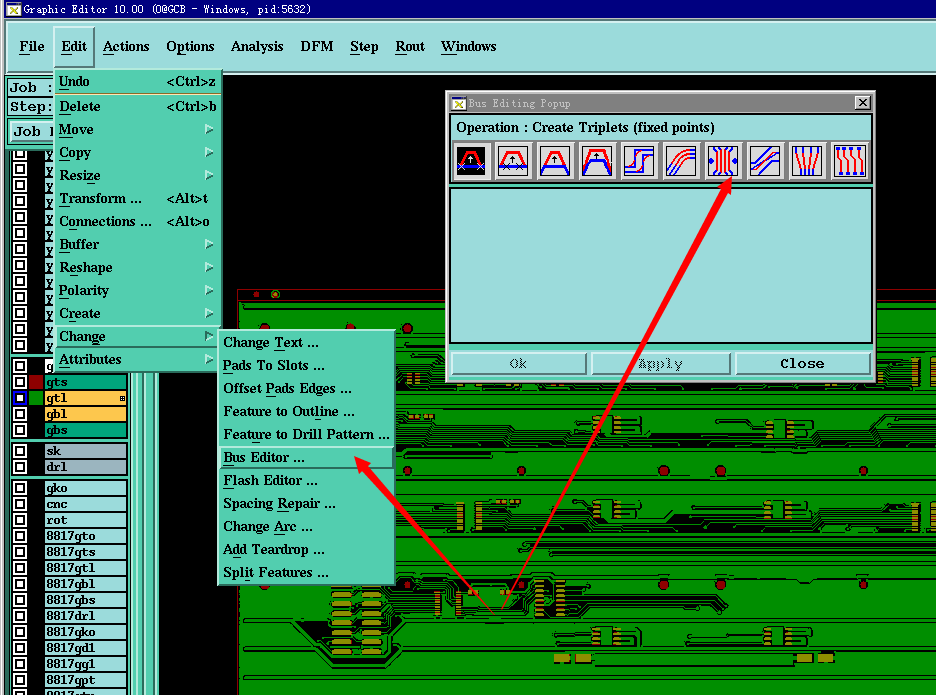Screen dimensions: 936x695
Task: Open the Windows menu
Action: (x=469, y=47)
